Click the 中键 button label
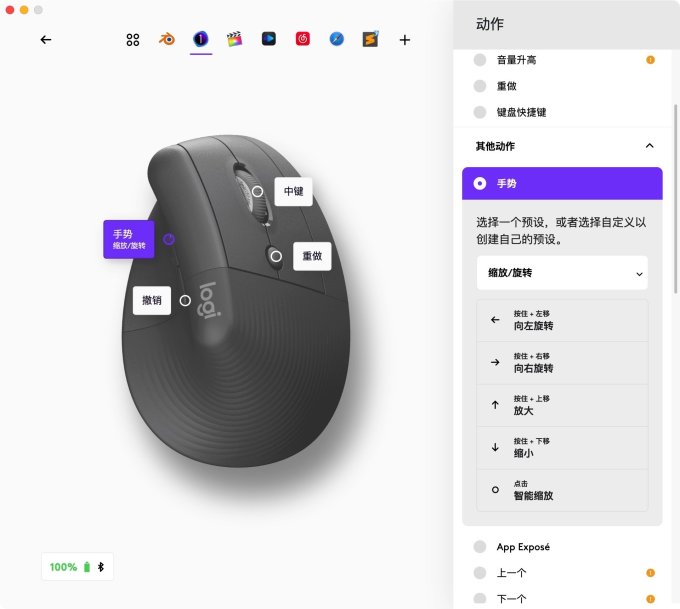 pyautogui.click(x=294, y=191)
